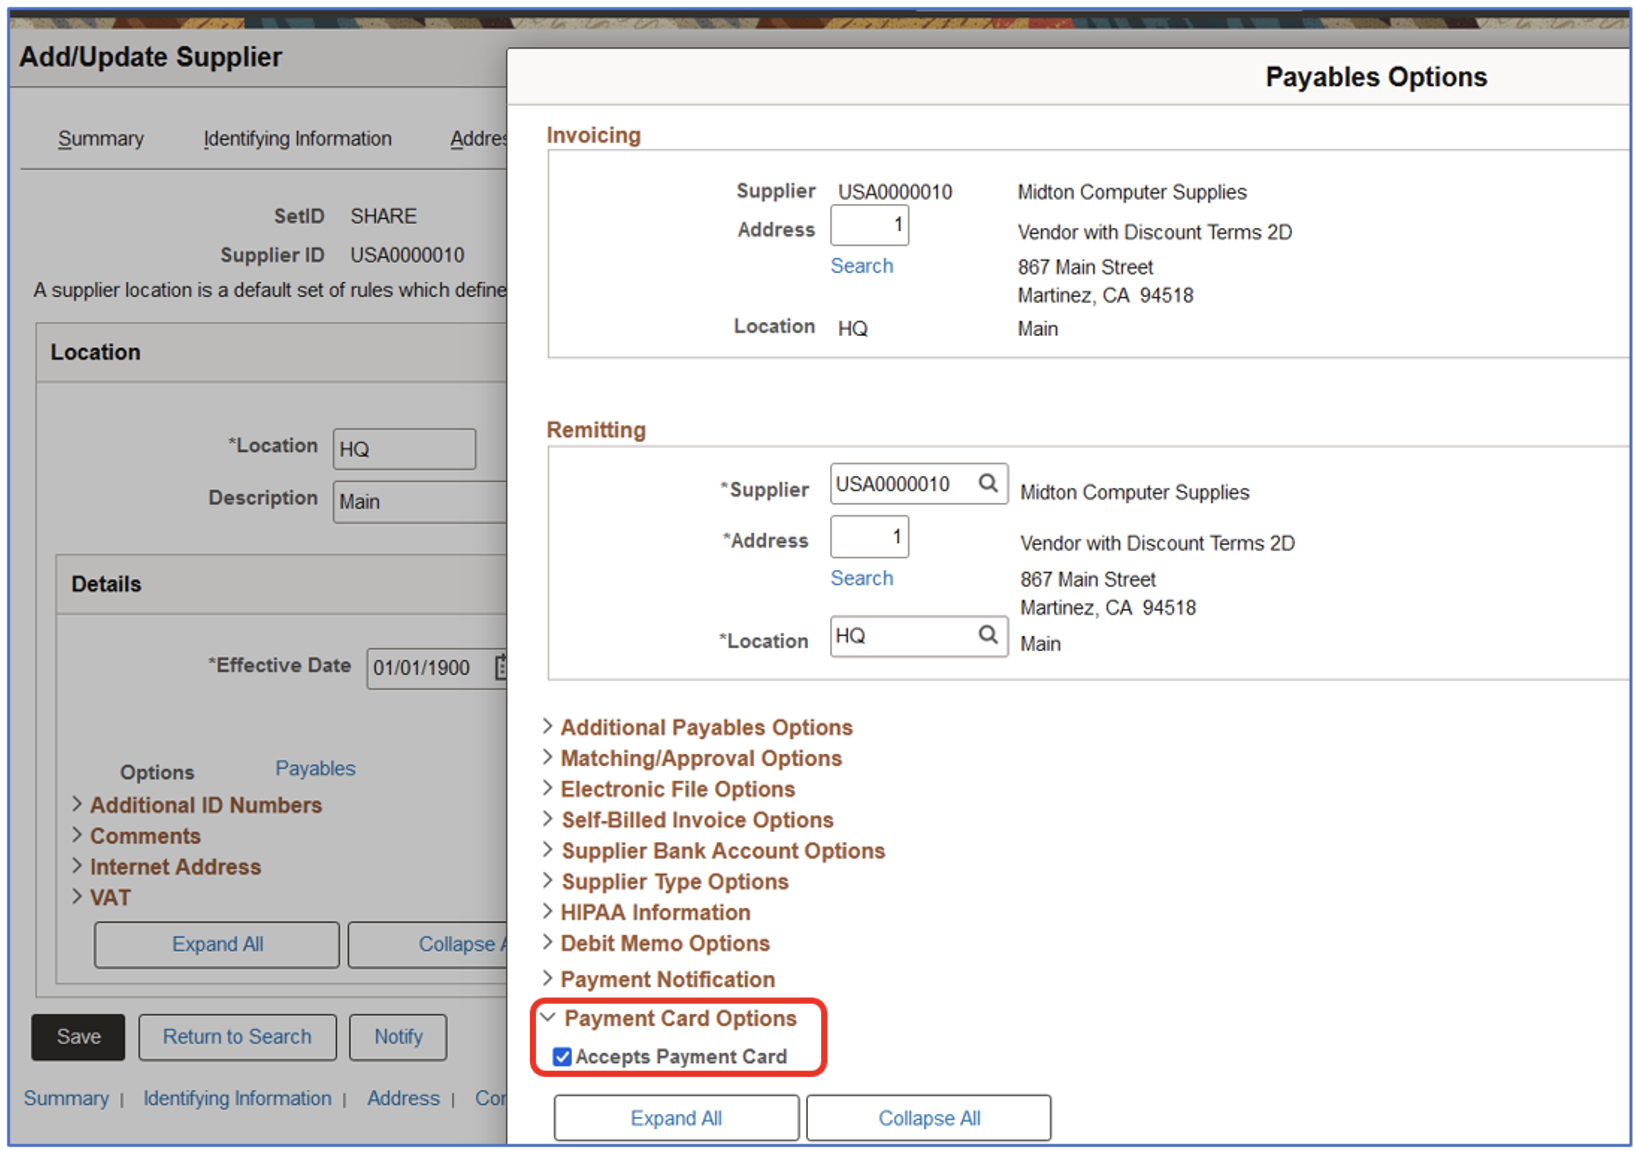This screenshot has height=1150, width=1634.
Task: Click the Save button
Action: 77,1037
